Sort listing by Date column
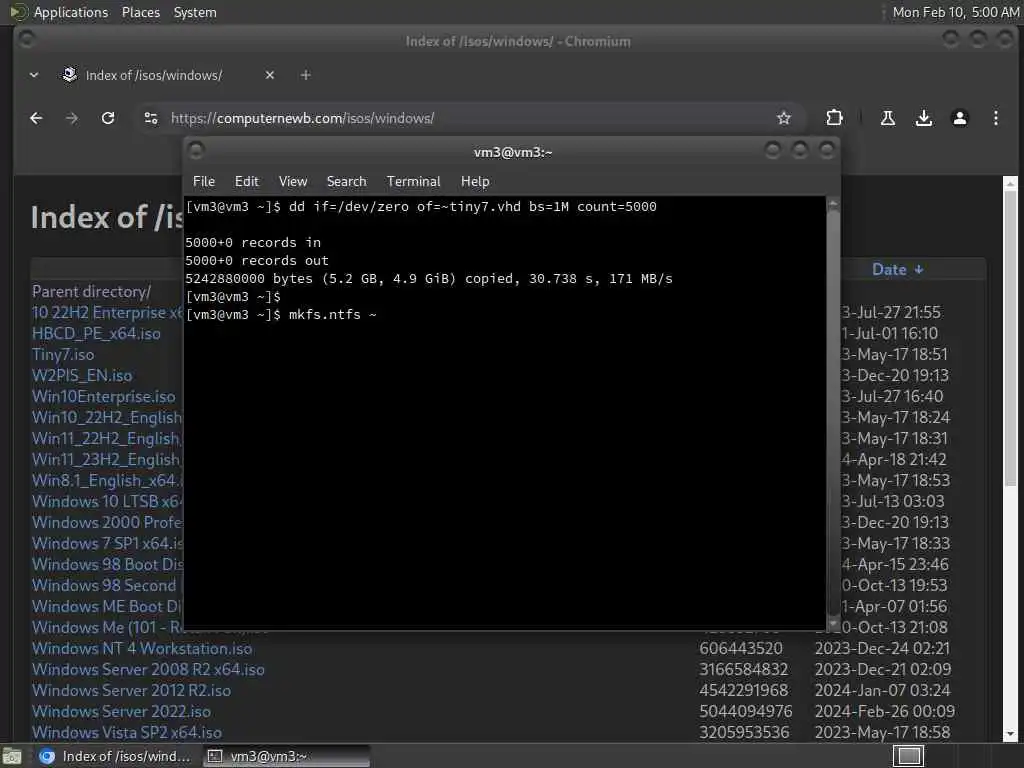This screenshot has width=1024, height=768. pyautogui.click(x=897, y=270)
